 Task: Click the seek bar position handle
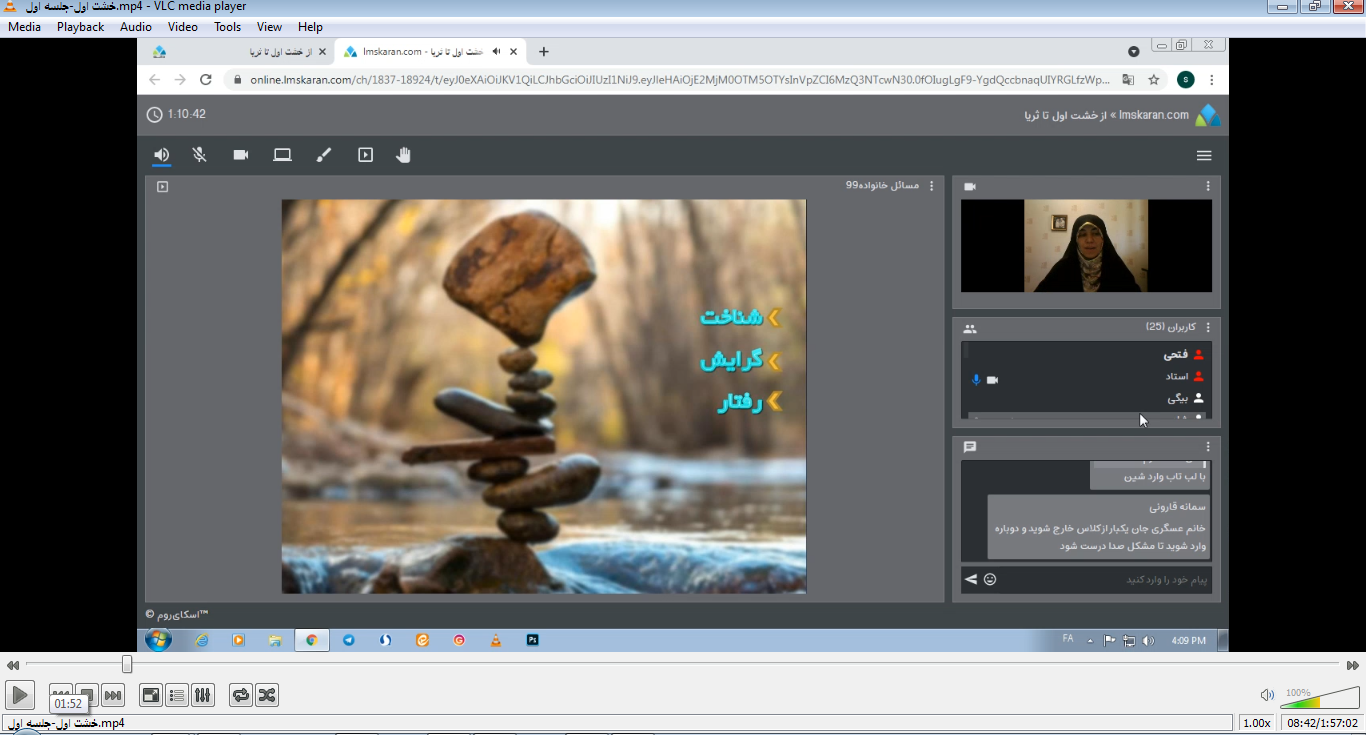click(x=127, y=664)
